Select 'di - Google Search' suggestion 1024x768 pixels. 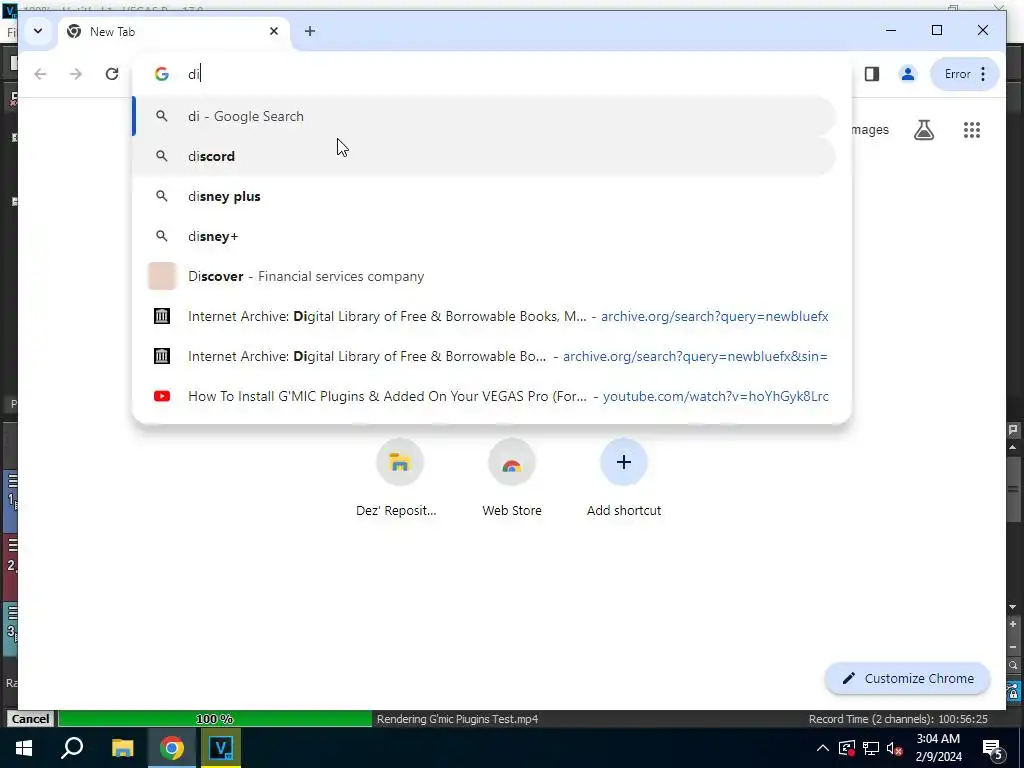(x=485, y=116)
